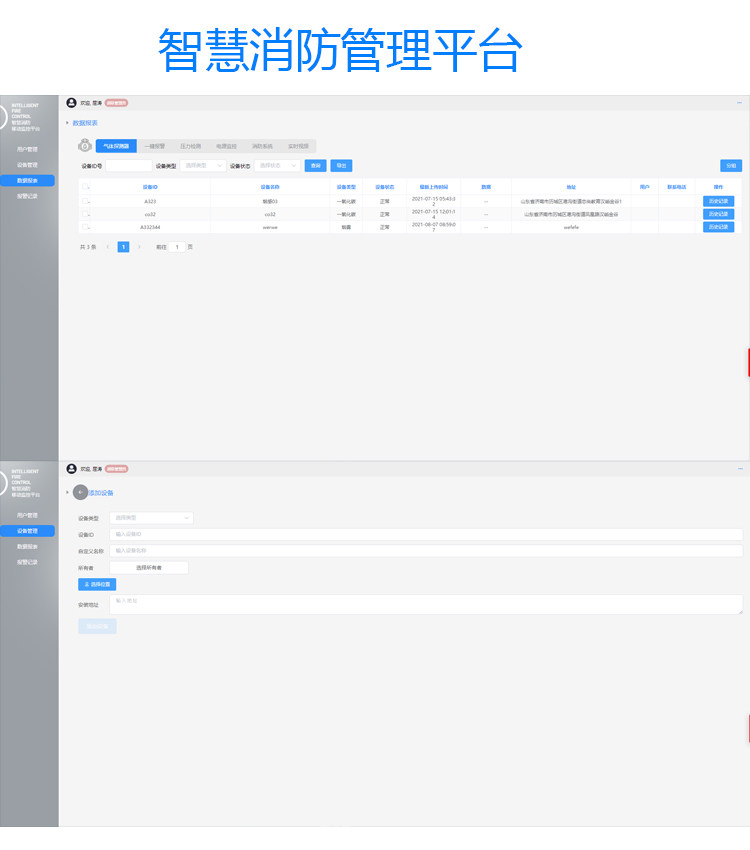
Task: Open 用户管理 in the lower sidebar
Action: (27, 515)
